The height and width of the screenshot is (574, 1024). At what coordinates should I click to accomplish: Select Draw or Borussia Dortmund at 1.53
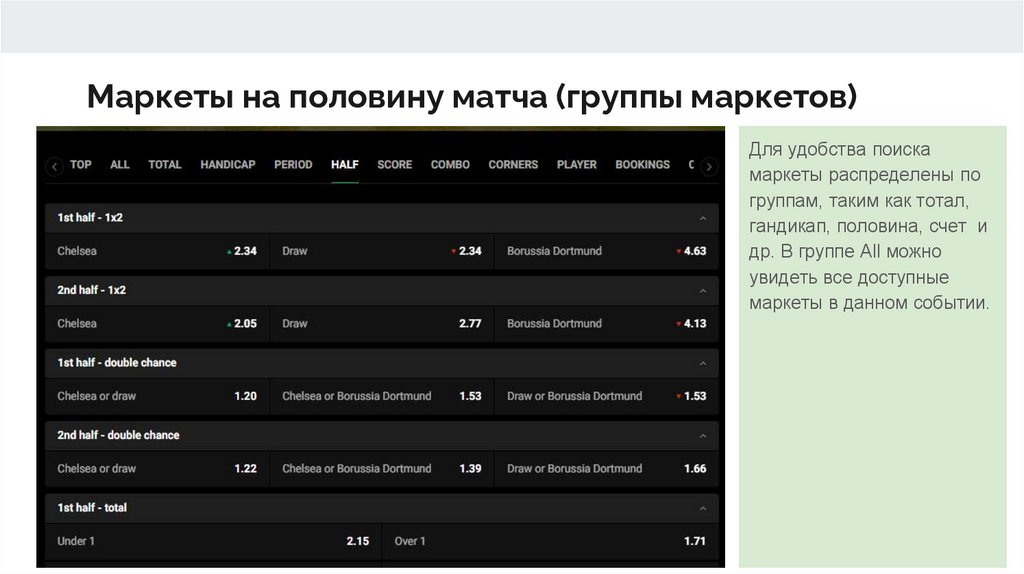[607, 396]
